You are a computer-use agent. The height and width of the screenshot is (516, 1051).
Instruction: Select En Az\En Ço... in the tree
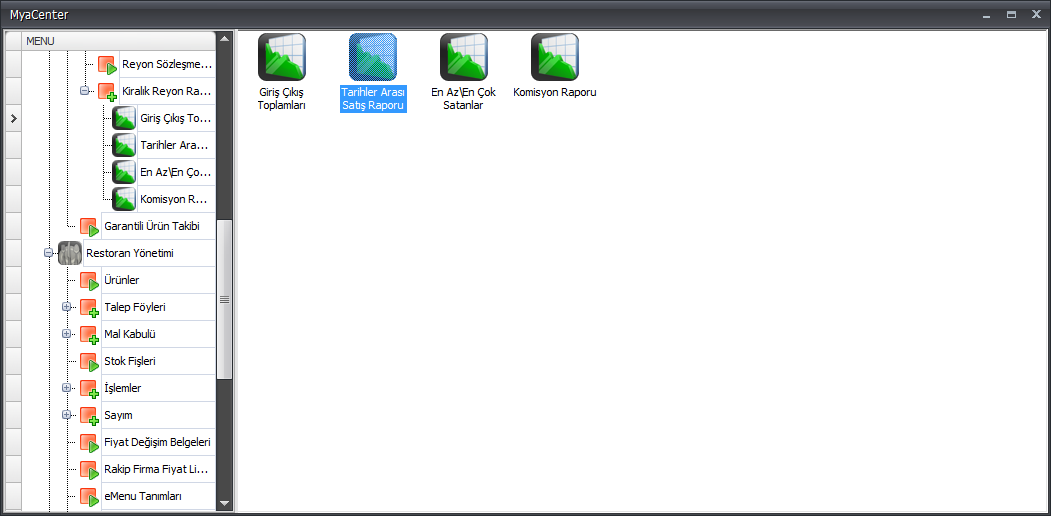click(x=176, y=172)
